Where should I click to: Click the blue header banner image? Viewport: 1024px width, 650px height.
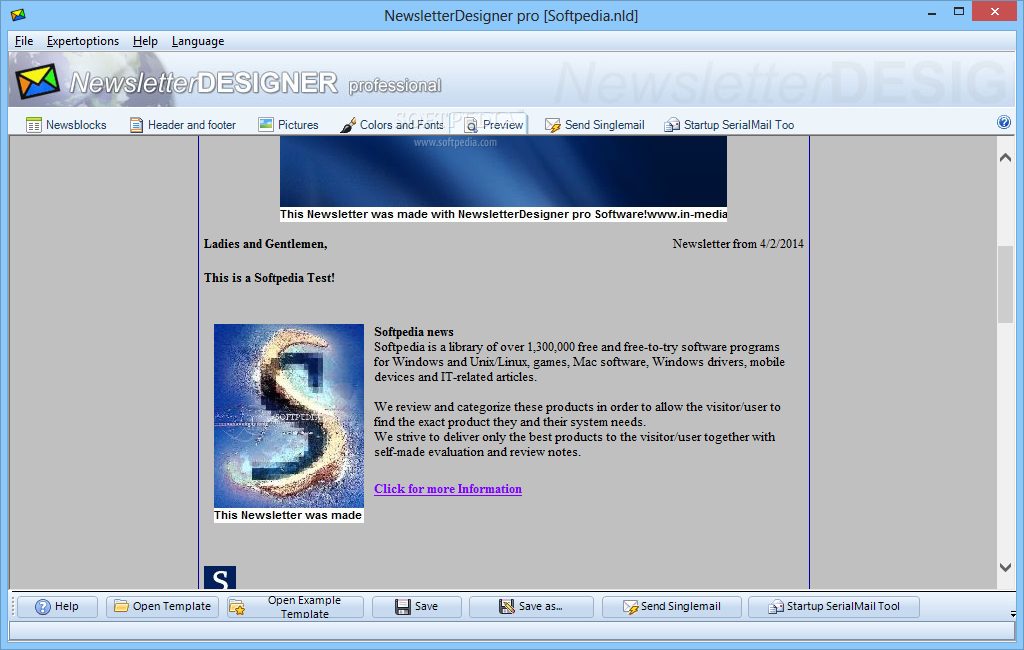(503, 171)
